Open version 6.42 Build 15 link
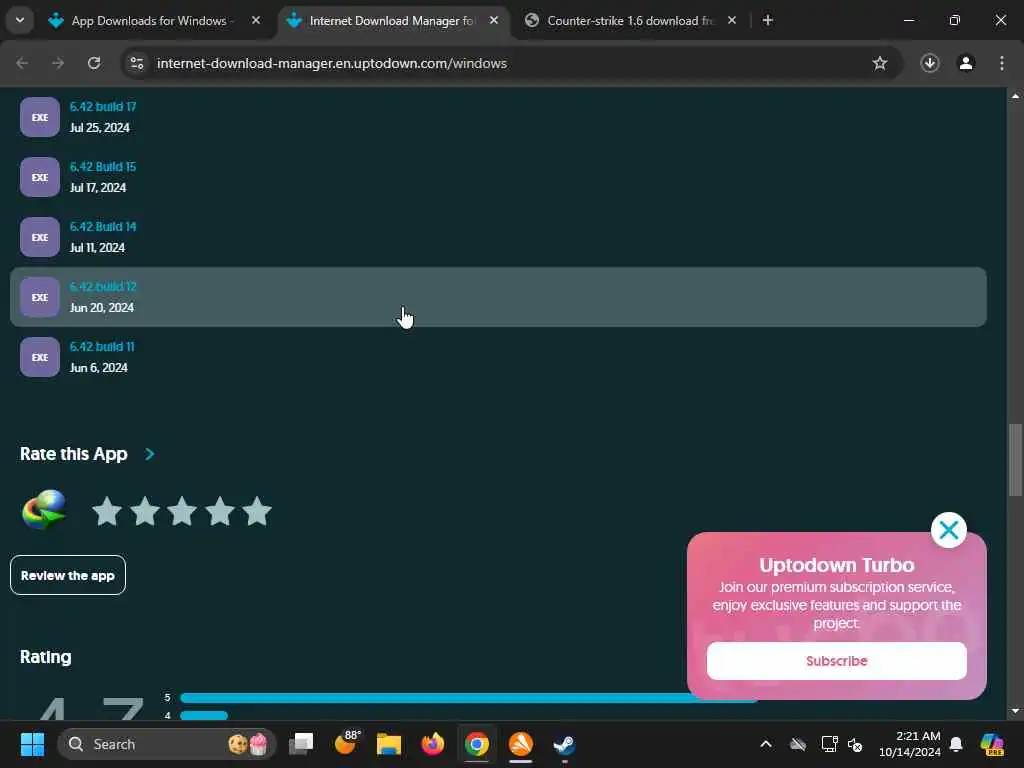 click(103, 167)
